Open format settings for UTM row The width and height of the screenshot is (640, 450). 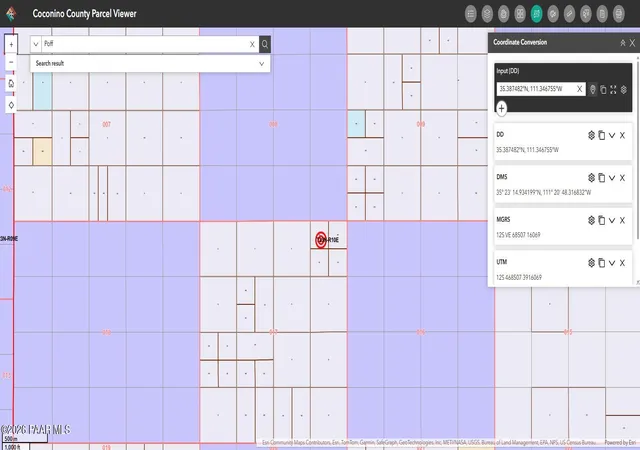(591, 263)
